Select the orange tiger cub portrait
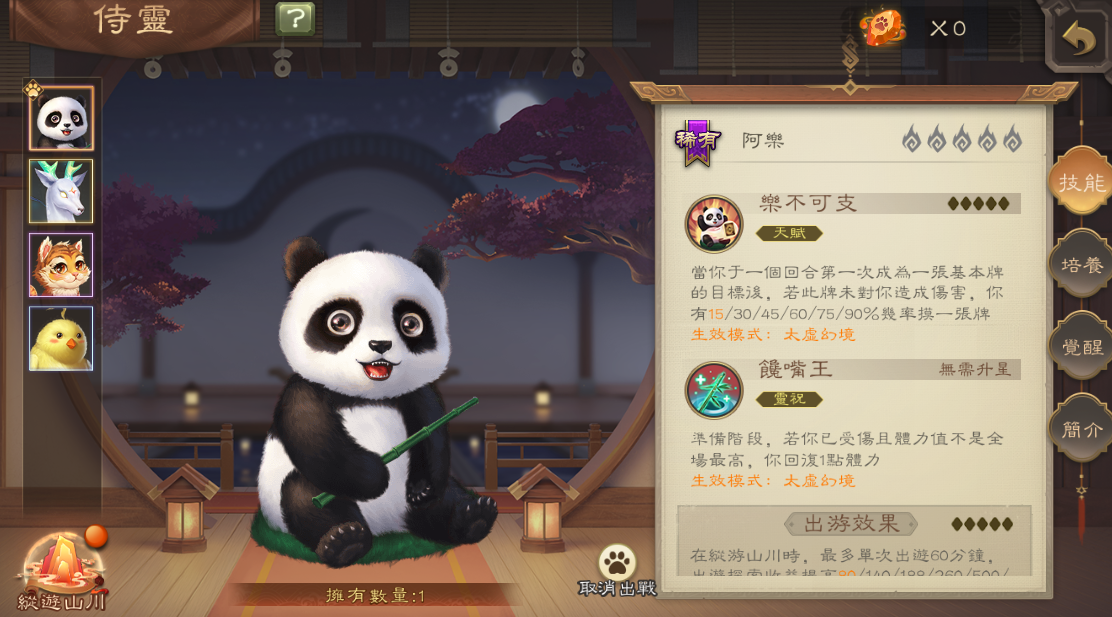1112x617 pixels. coord(61,265)
